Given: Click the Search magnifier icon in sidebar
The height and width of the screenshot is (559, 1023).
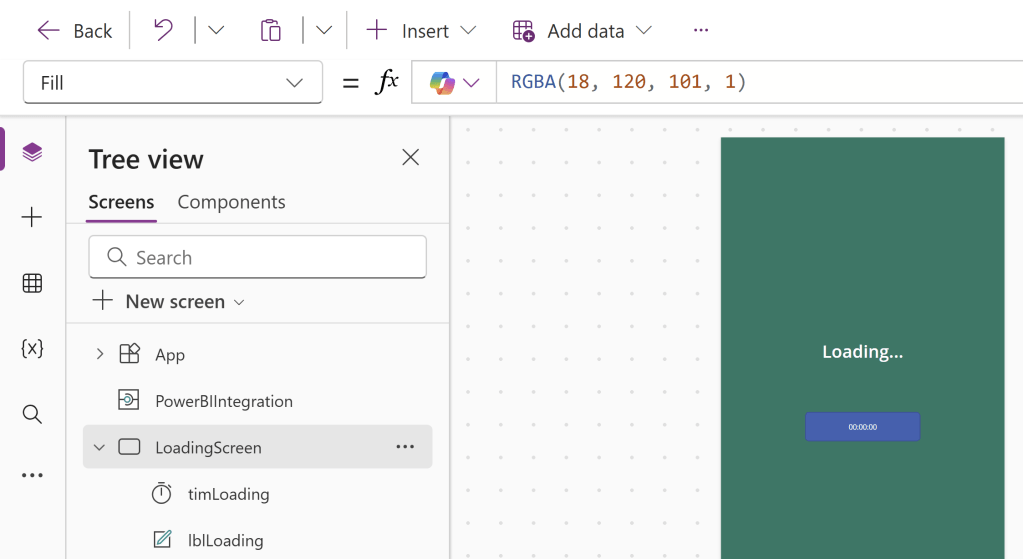Looking at the screenshot, I should point(32,414).
